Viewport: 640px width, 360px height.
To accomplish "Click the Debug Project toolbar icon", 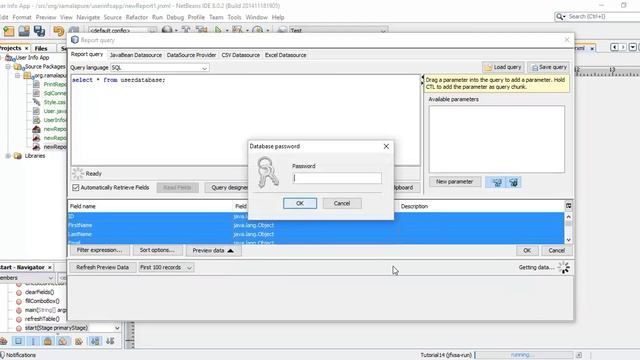I will coord(237,30).
